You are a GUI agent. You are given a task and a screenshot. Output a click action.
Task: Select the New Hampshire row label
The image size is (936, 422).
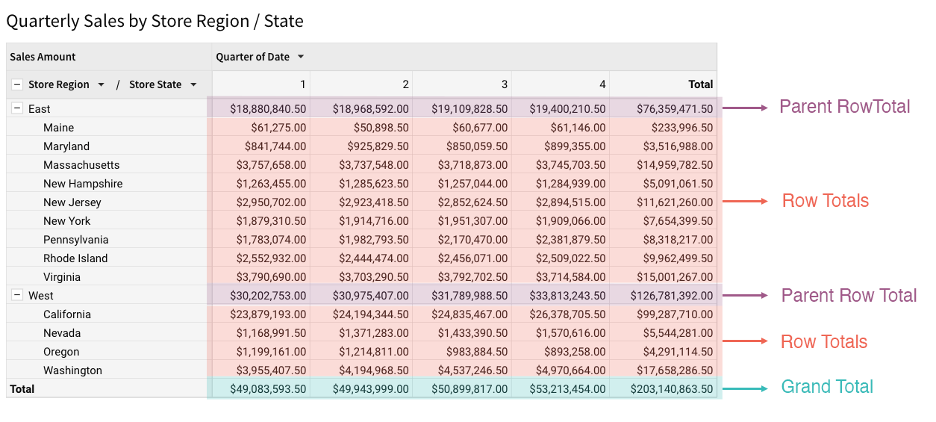(83, 184)
